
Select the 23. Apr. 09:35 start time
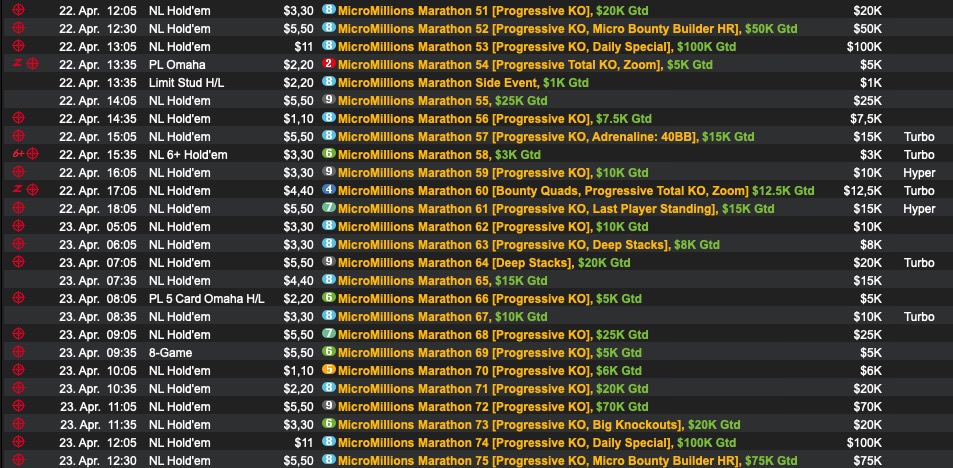pos(97,353)
